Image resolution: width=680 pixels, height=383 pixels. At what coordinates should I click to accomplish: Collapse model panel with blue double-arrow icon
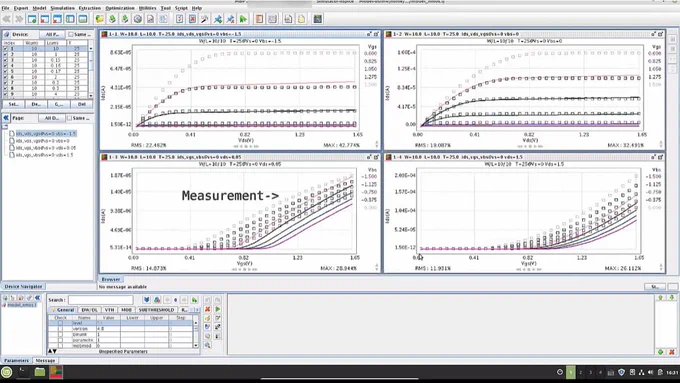coord(37,298)
